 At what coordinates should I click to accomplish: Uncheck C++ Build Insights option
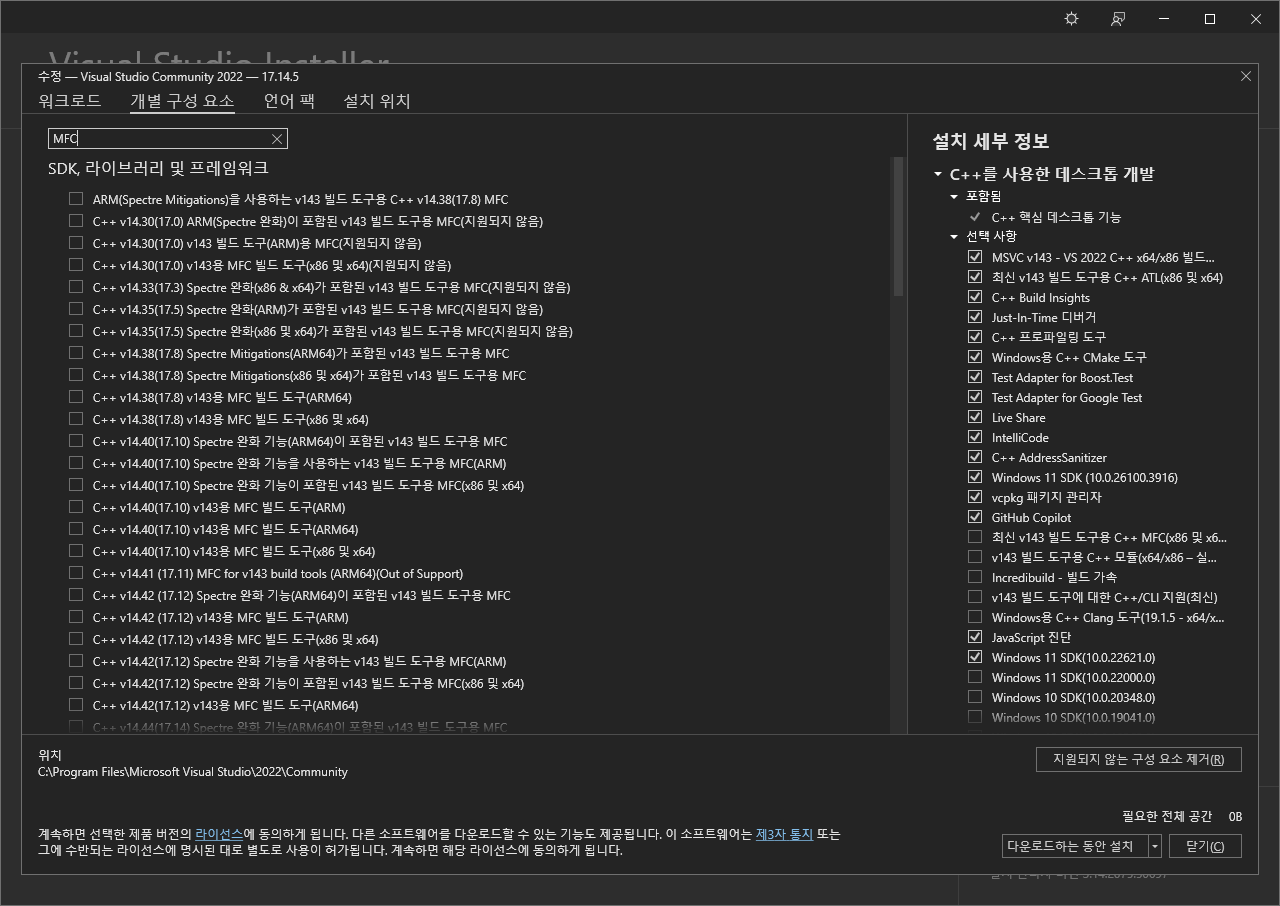coord(975,297)
